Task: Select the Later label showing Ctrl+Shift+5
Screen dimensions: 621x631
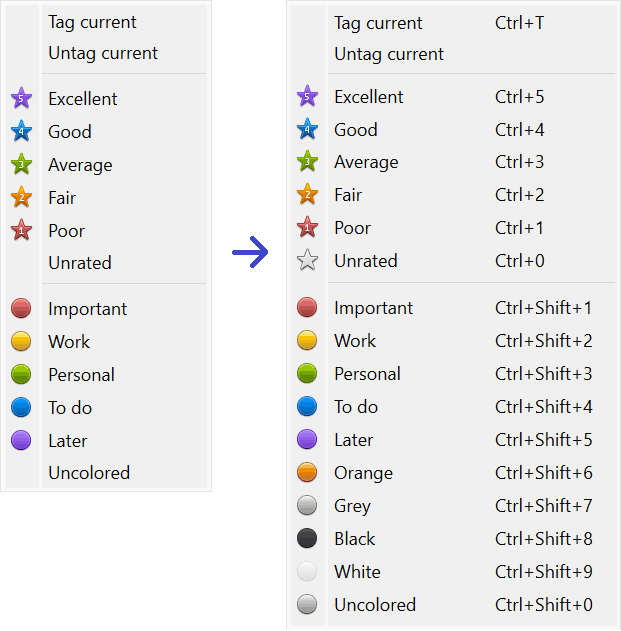Action: (x=353, y=440)
